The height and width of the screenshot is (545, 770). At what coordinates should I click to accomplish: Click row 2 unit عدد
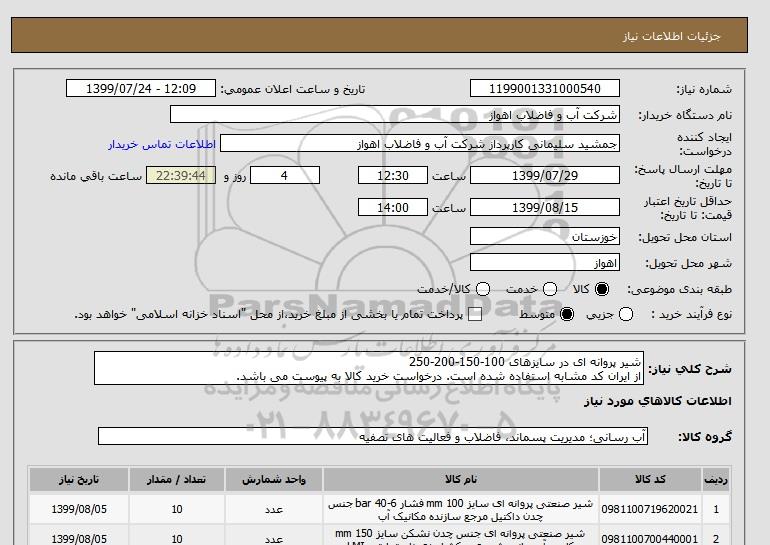pyautogui.click(x=274, y=539)
